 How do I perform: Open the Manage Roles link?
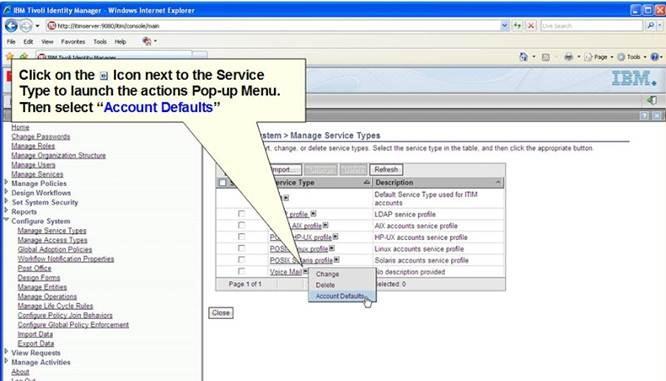pos(33,146)
